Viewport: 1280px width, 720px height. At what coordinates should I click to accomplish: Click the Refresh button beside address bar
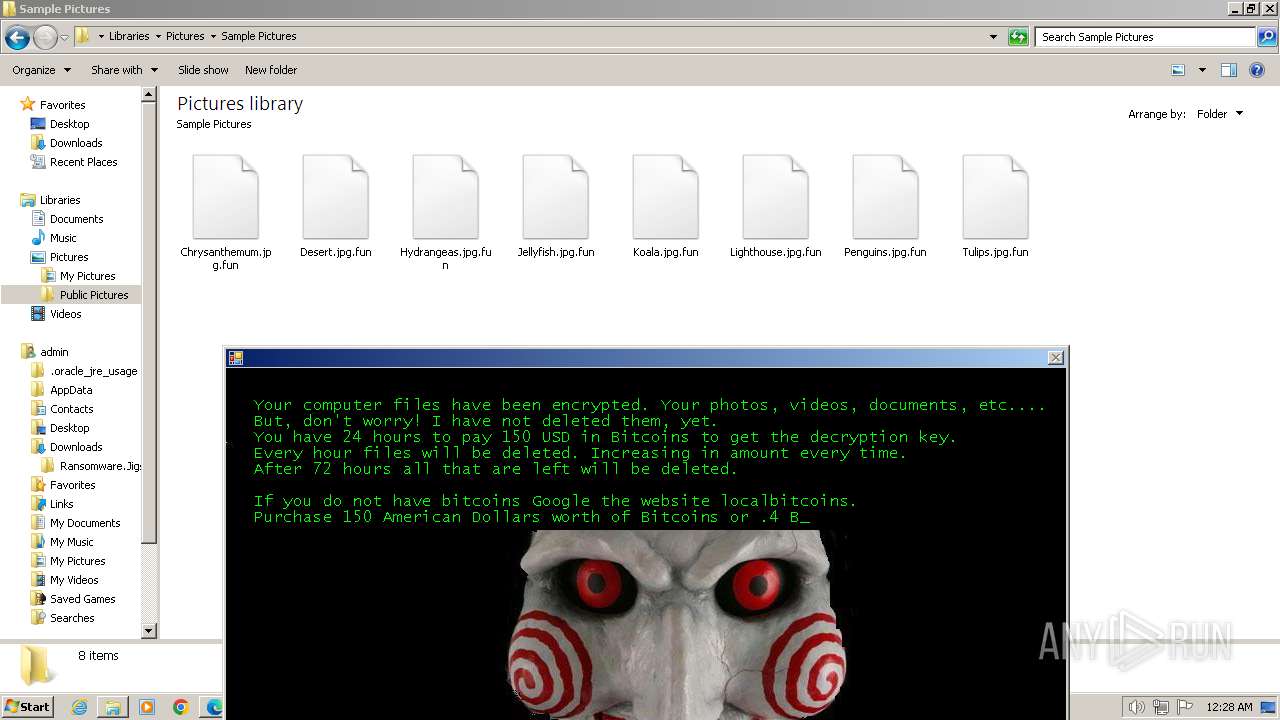1018,37
